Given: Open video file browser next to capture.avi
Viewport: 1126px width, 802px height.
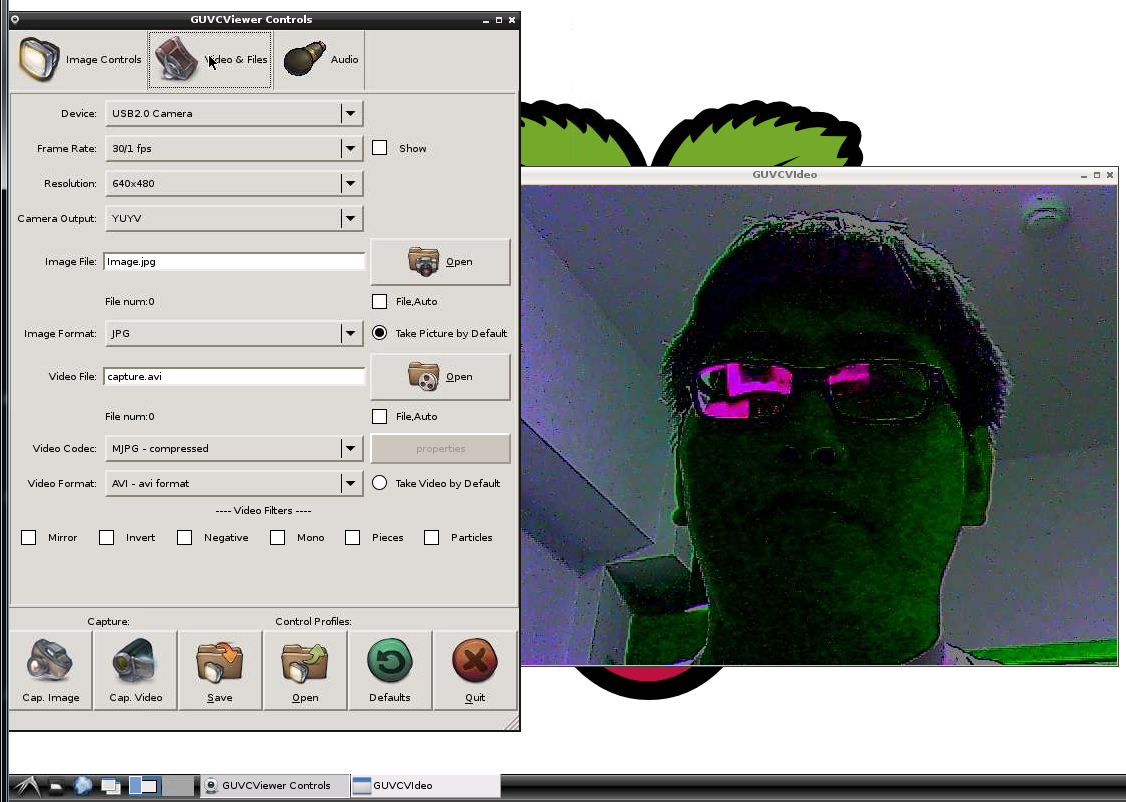Looking at the screenshot, I should 440,377.
